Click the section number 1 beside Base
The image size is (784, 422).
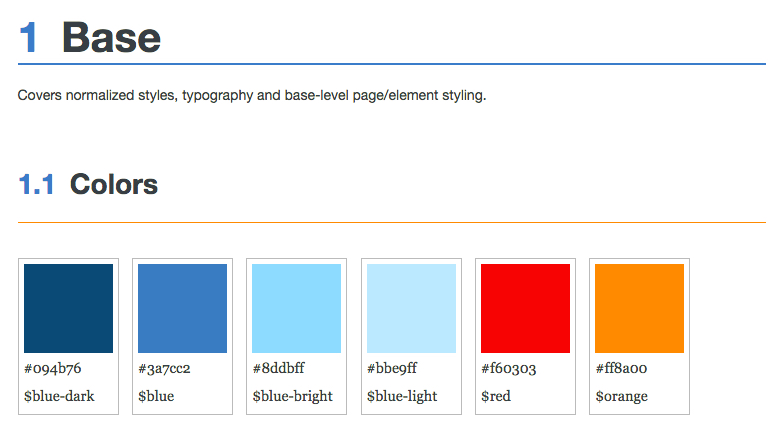point(28,38)
